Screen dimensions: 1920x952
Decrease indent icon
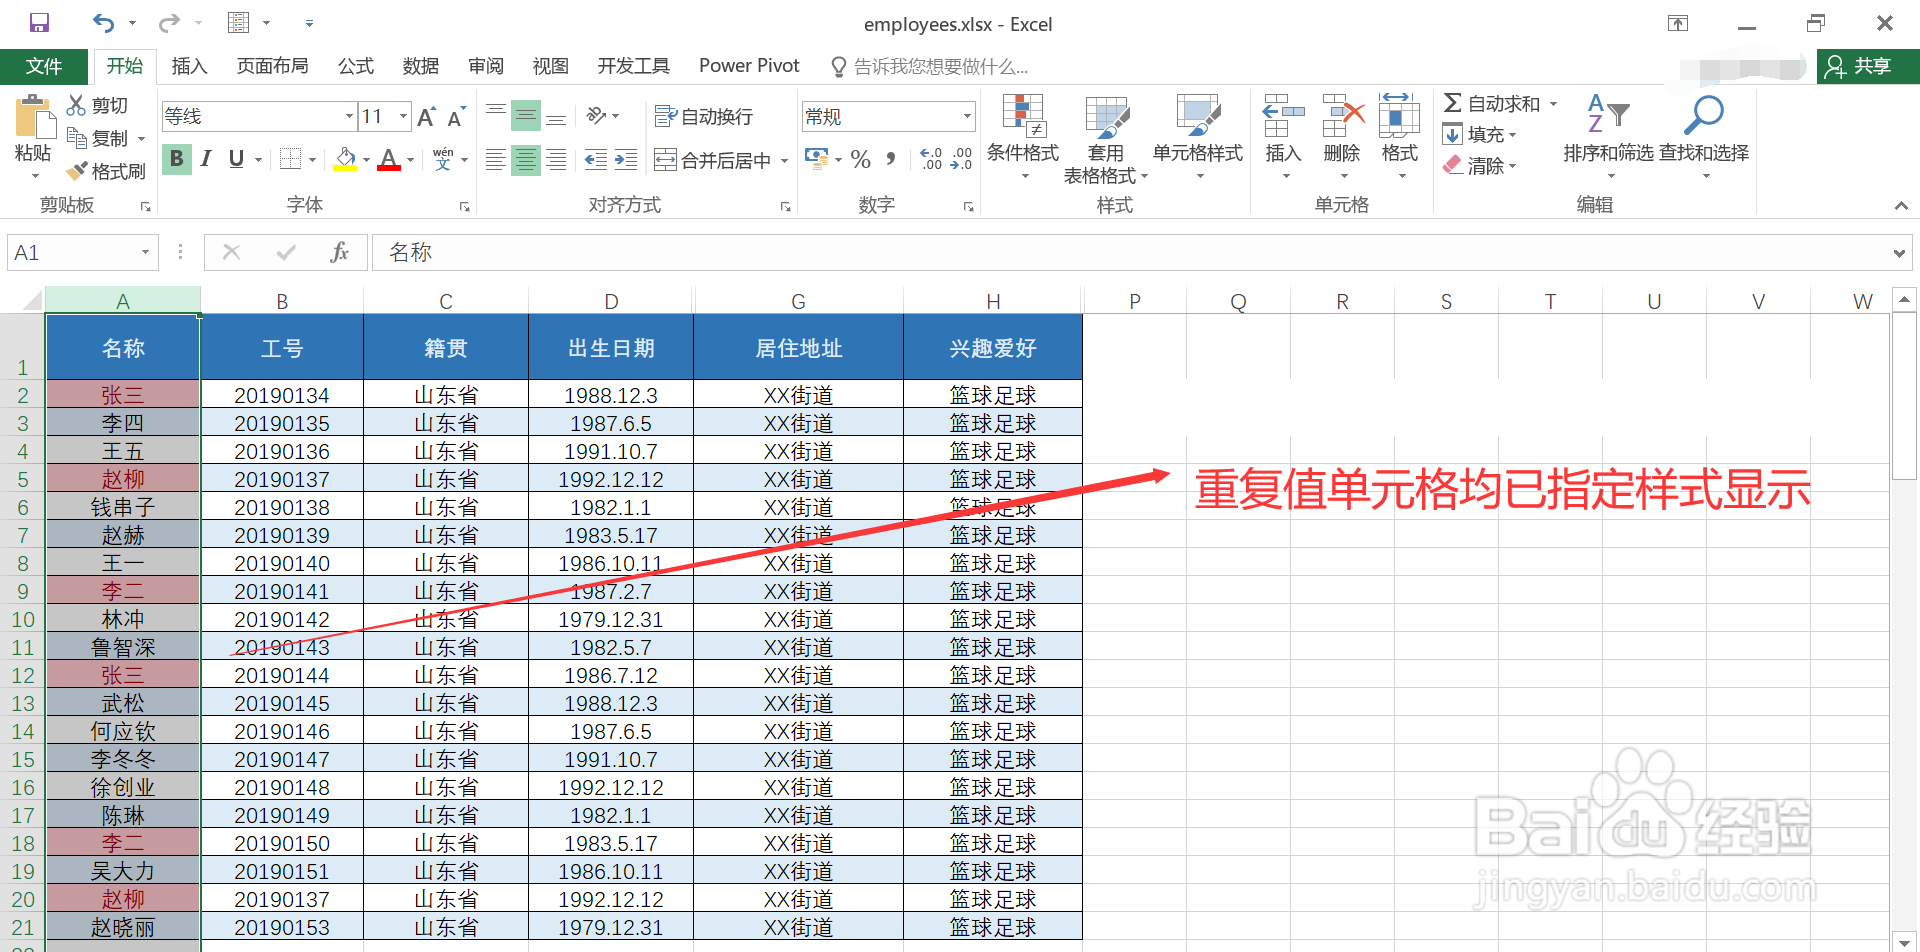[596, 160]
